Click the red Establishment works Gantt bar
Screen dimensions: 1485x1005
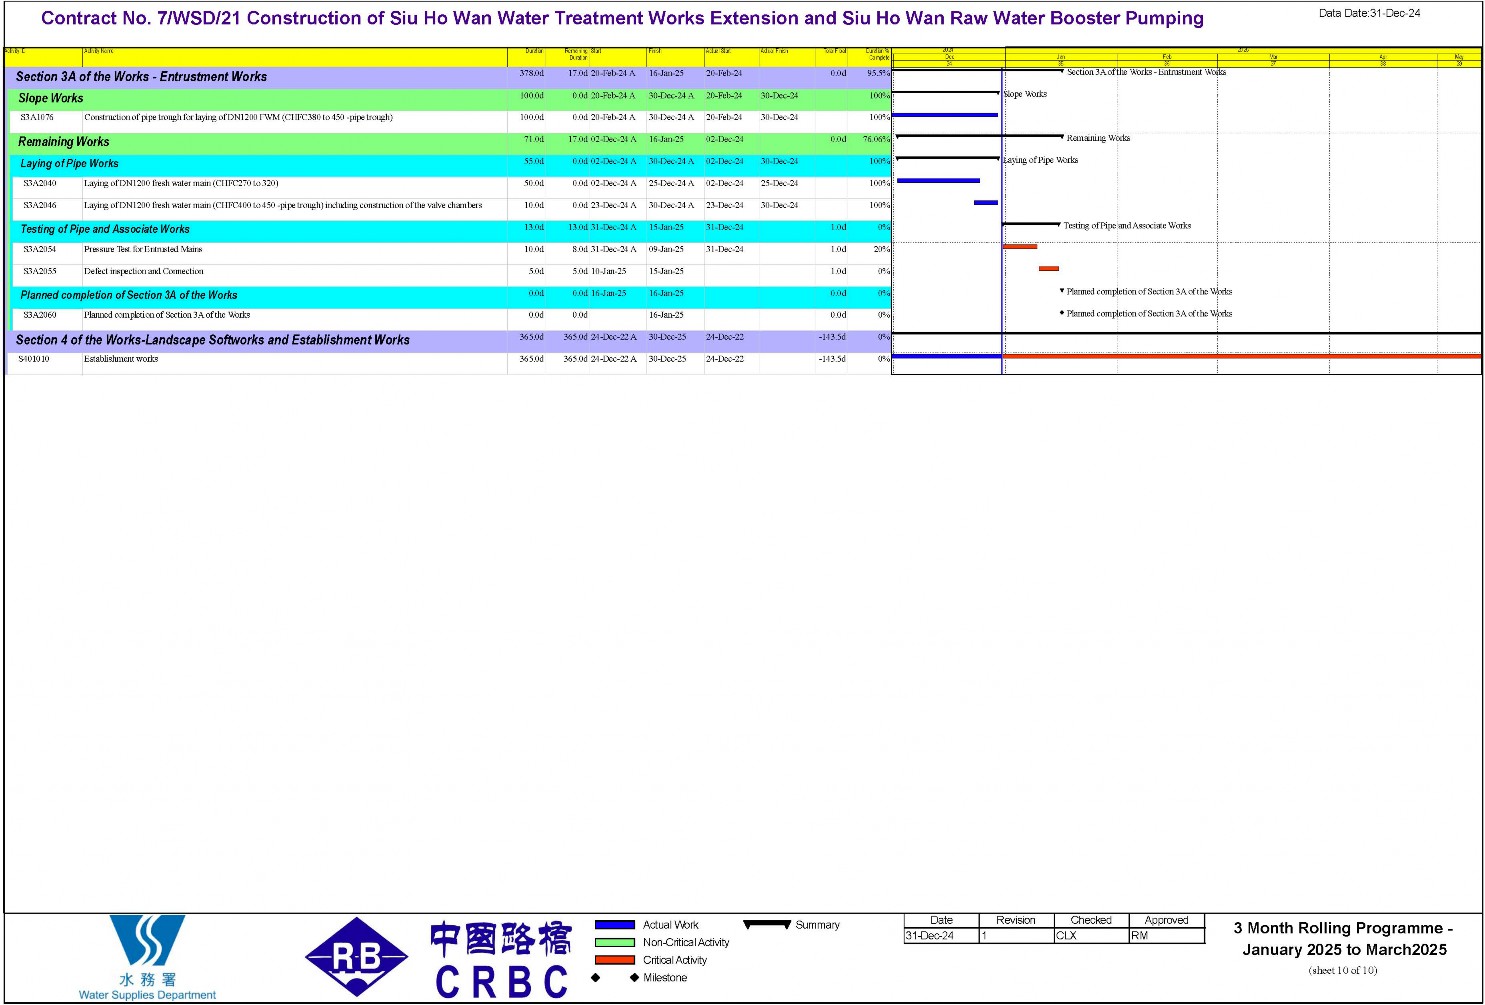1242,357
